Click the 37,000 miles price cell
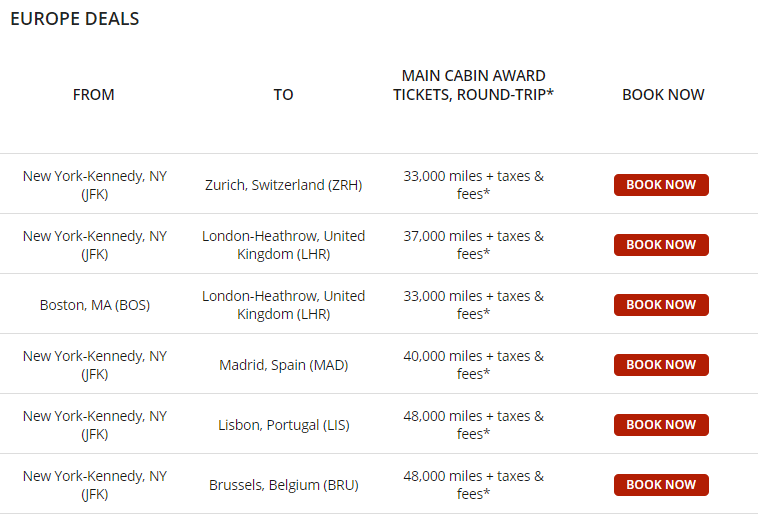 [473, 245]
